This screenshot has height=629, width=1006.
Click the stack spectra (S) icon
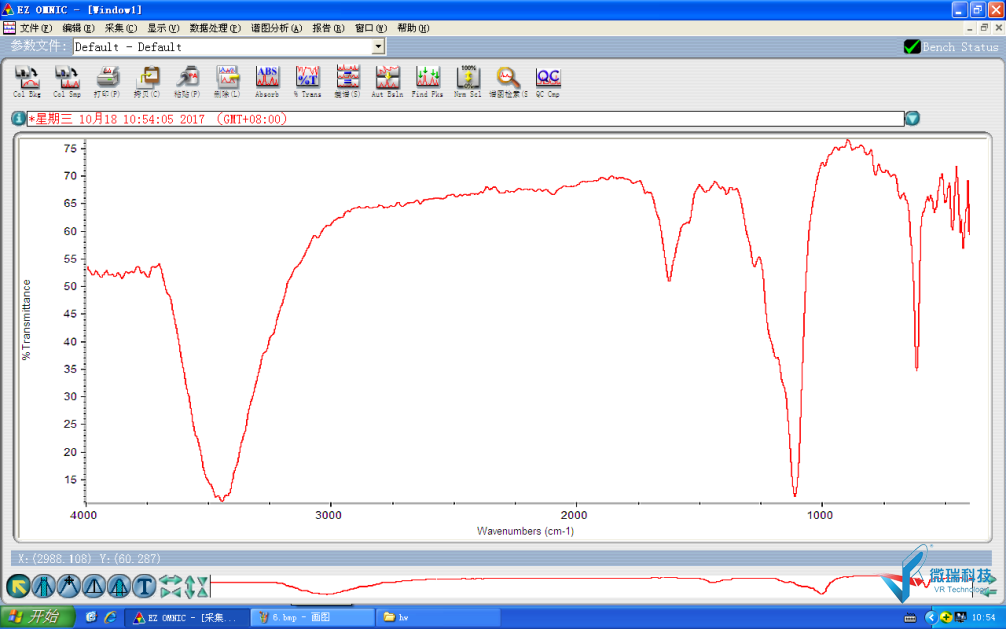(347, 81)
